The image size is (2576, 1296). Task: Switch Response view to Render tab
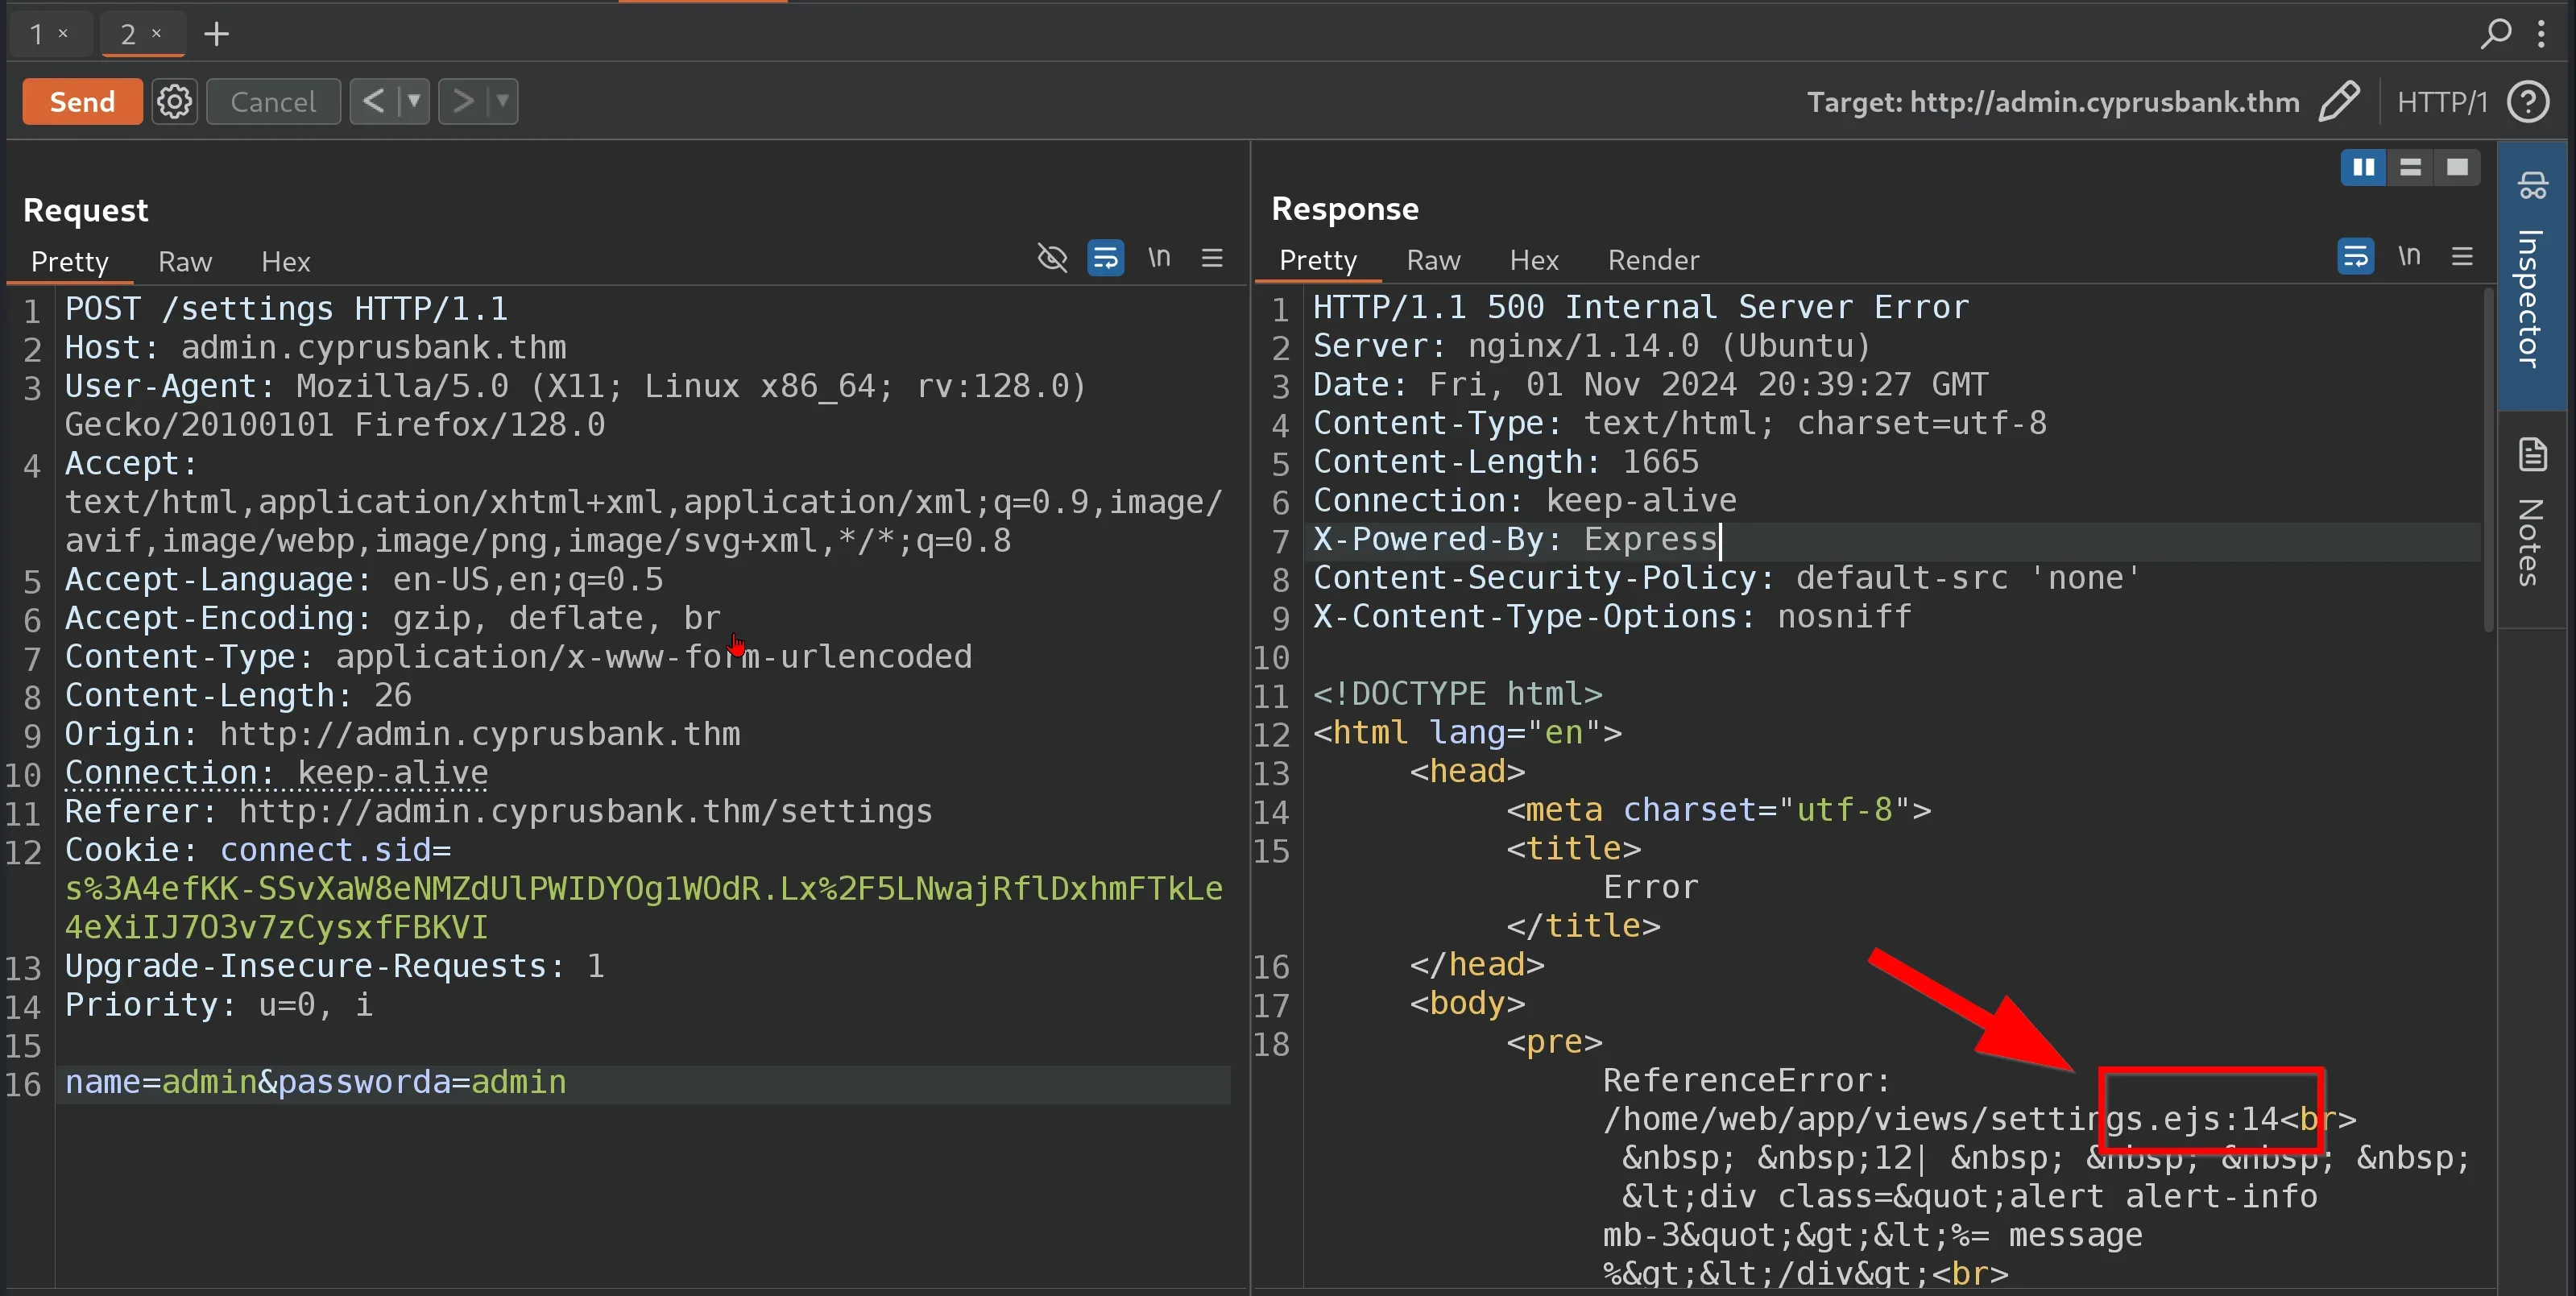pyautogui.click(x=1652, y=260)
